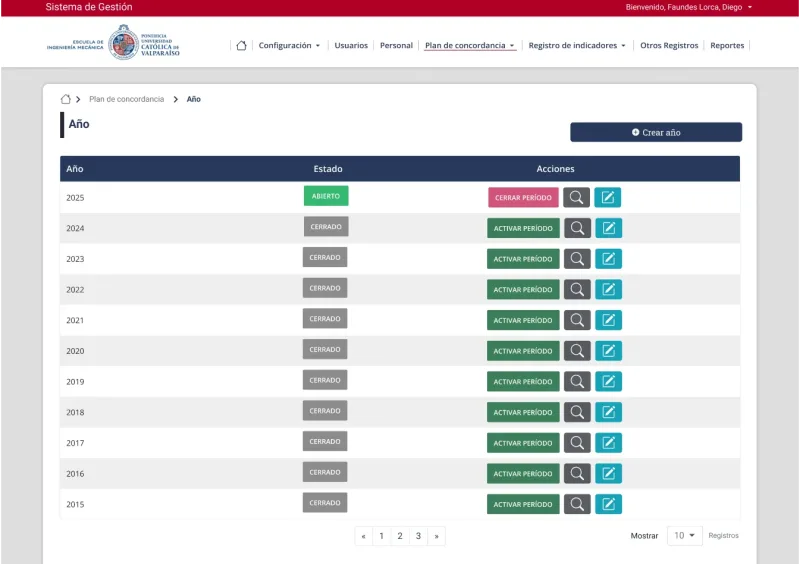View details of year 2016
Viewport: 800px width, 564px height.
point(577,473)
